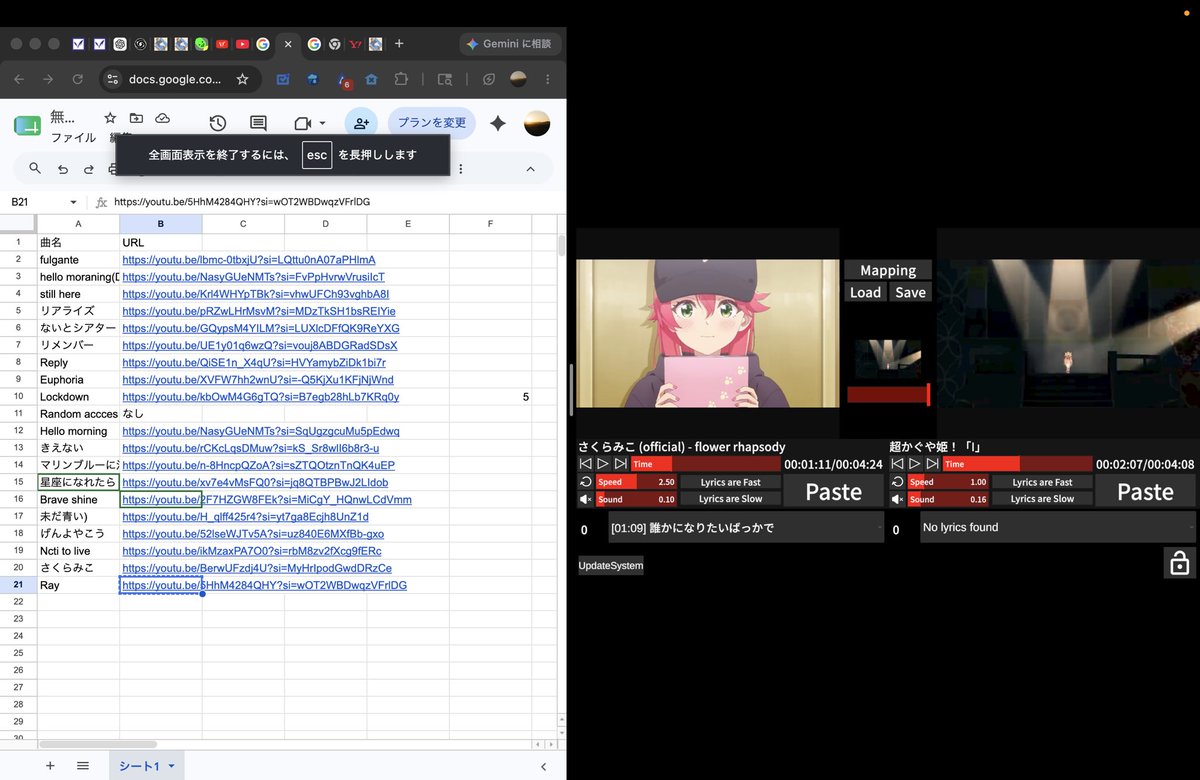Screen dimensions: 1200x780
Task: Click the small stage preview thumbnail
Action: 888,359
